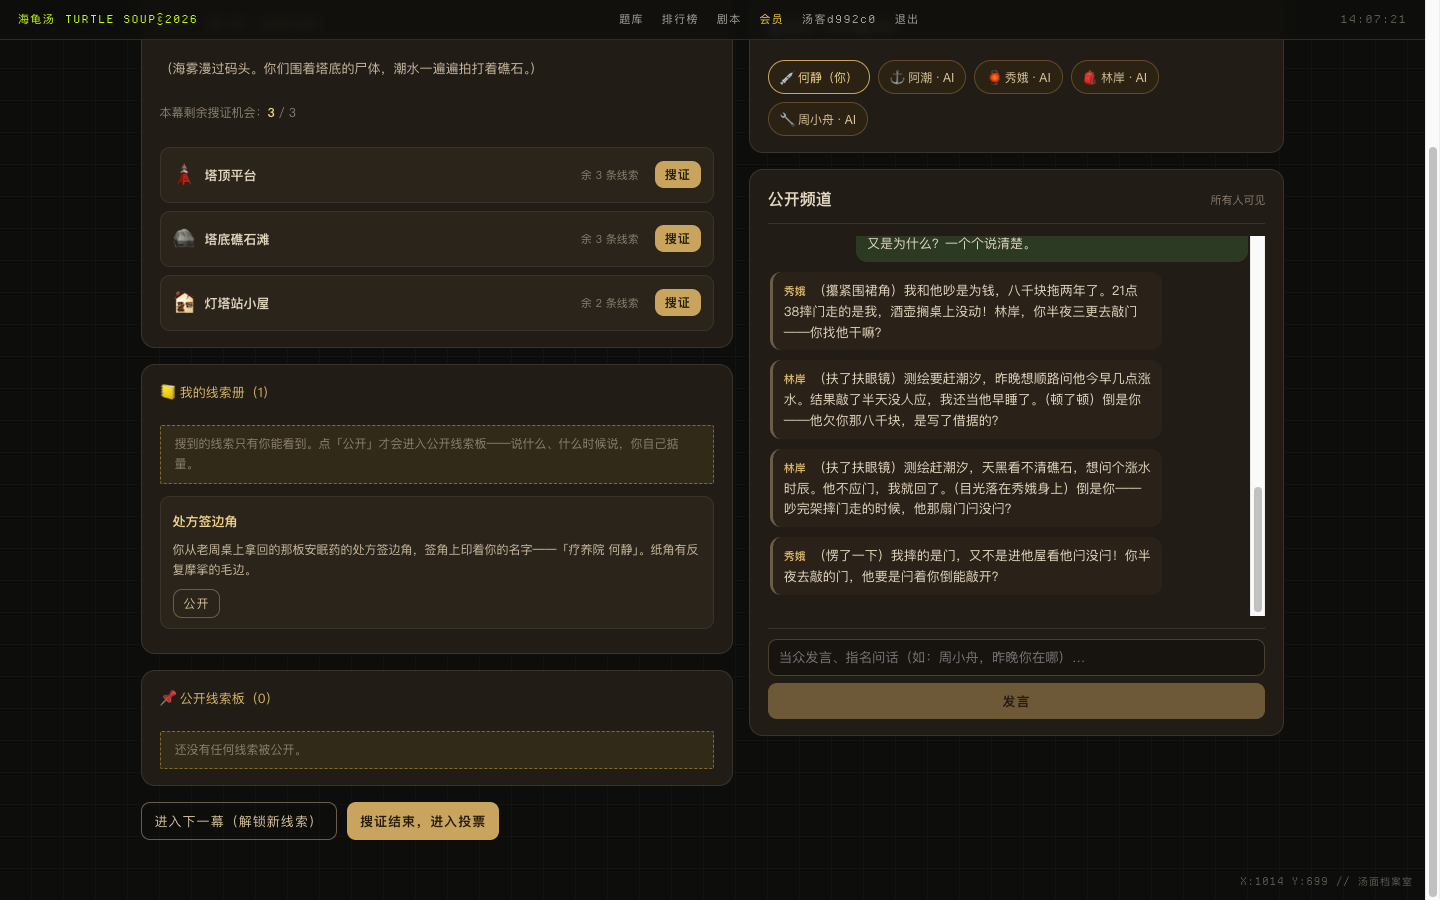Select the 林岸 · AI character chip
The height and width of the screenshot is (900, 1440).
pyautogui.click(x=1115, y=77)
